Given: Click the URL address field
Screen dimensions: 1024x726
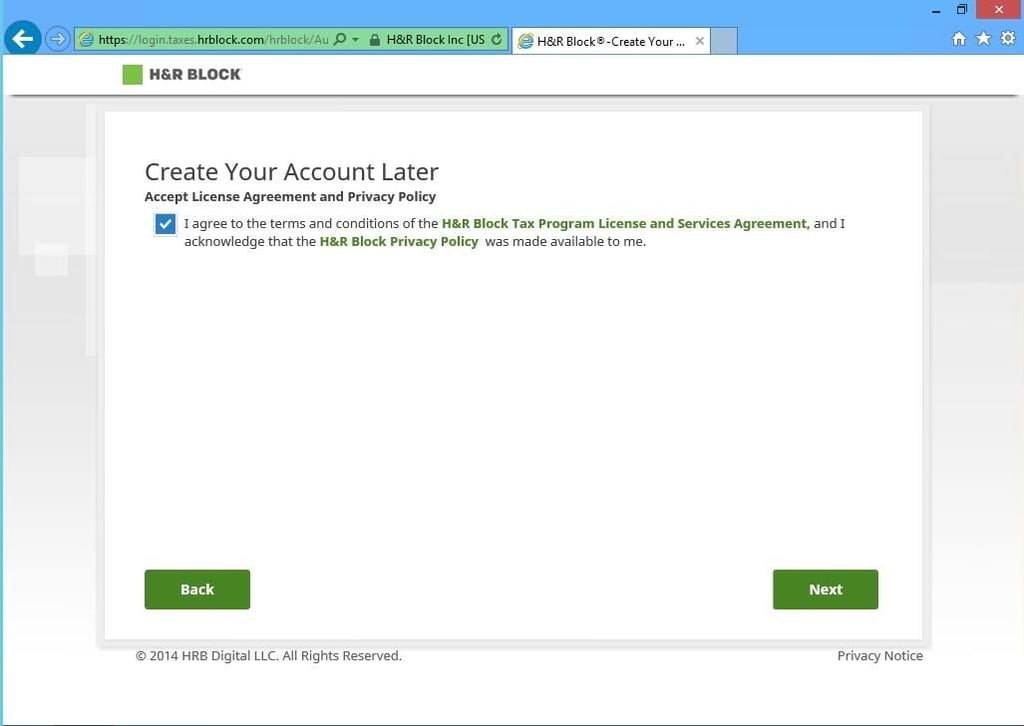Looking at the screenshot, I should [x=214, y=40].
